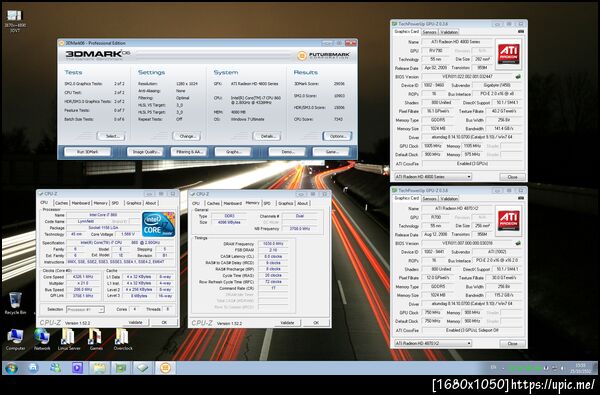Click screenshot camera icon in top GPU-Z window
The height and width of the screenshot is (395, 600).
tap(520, 31)
